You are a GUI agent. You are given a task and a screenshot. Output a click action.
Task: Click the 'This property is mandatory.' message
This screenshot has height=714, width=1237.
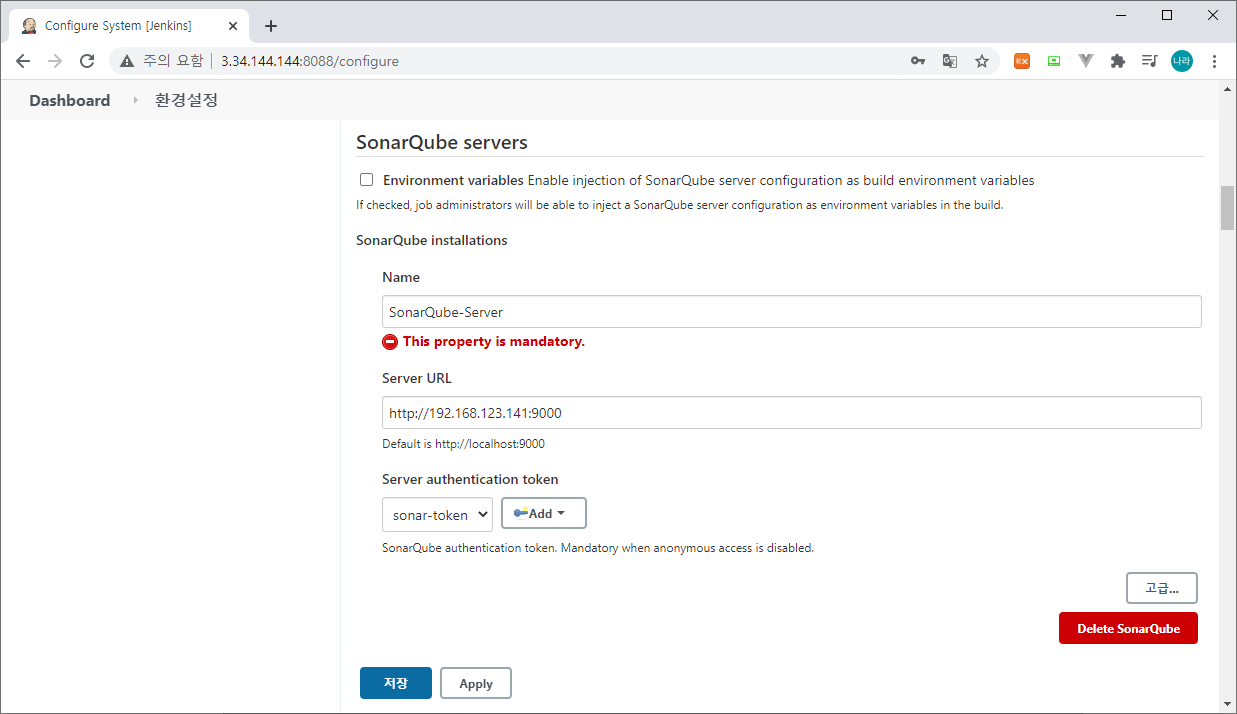pos(494,342)
